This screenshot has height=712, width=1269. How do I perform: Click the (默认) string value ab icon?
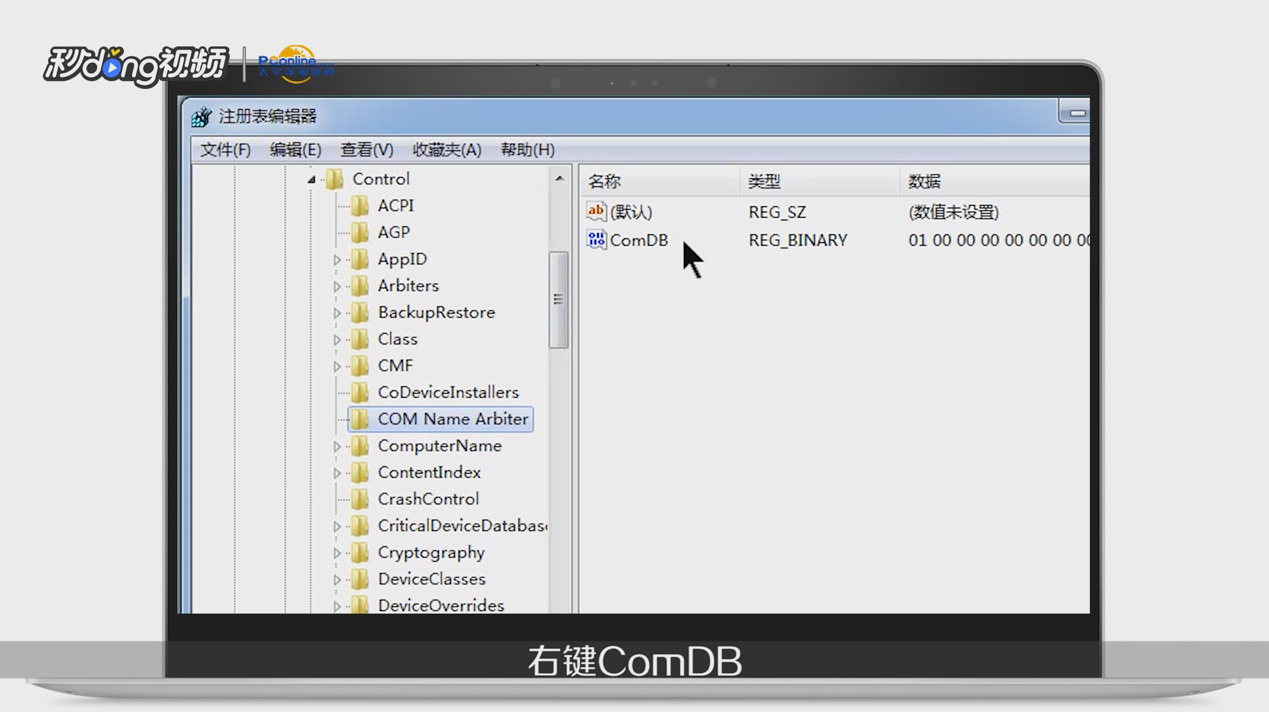pos(596,211)
